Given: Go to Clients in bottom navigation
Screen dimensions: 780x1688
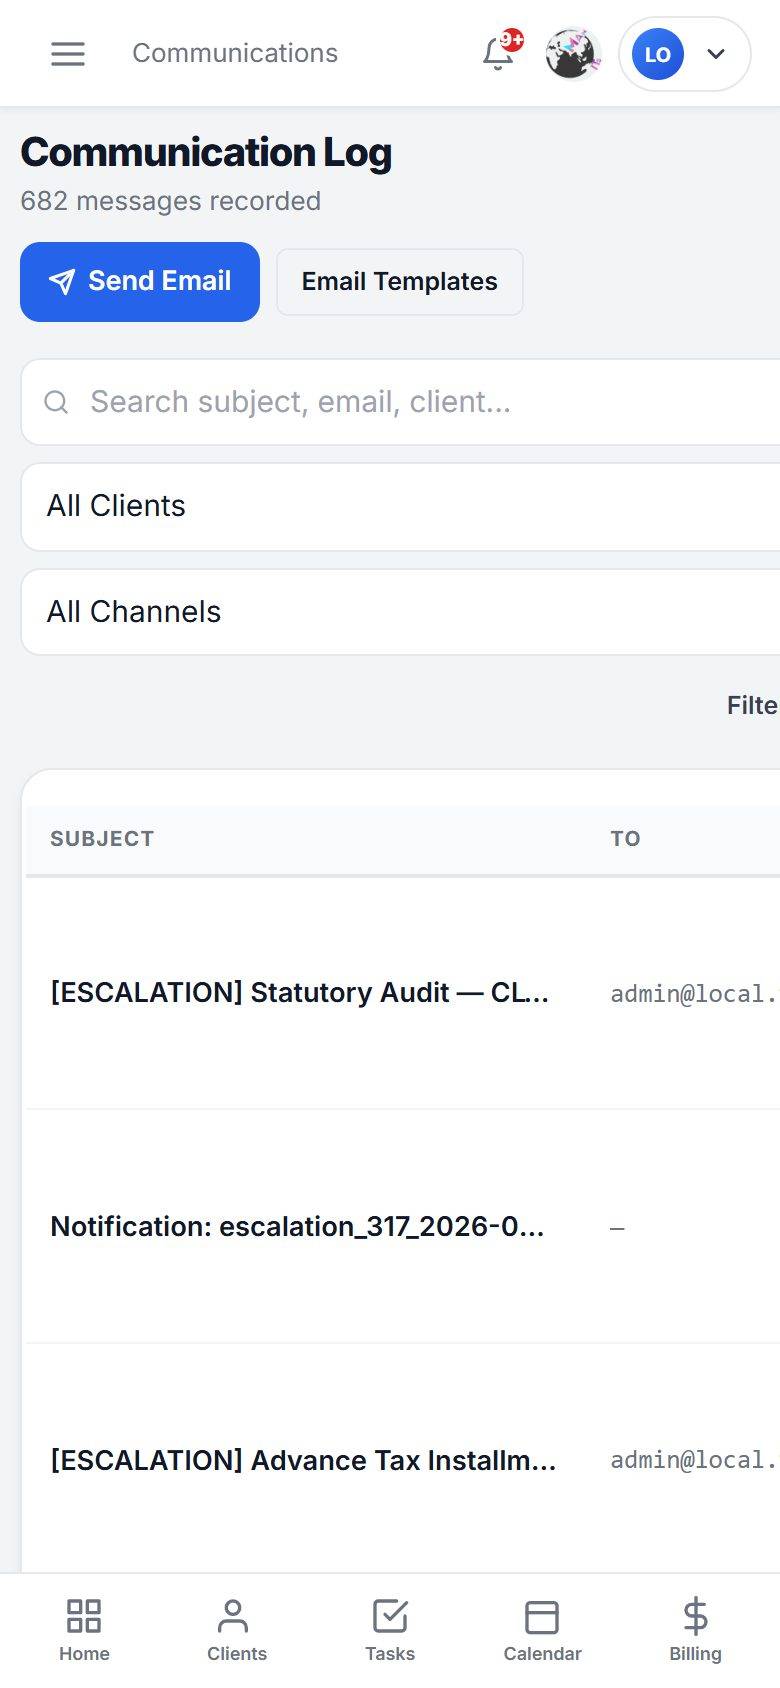Looking at the screenshot, I should [237, 1630].
